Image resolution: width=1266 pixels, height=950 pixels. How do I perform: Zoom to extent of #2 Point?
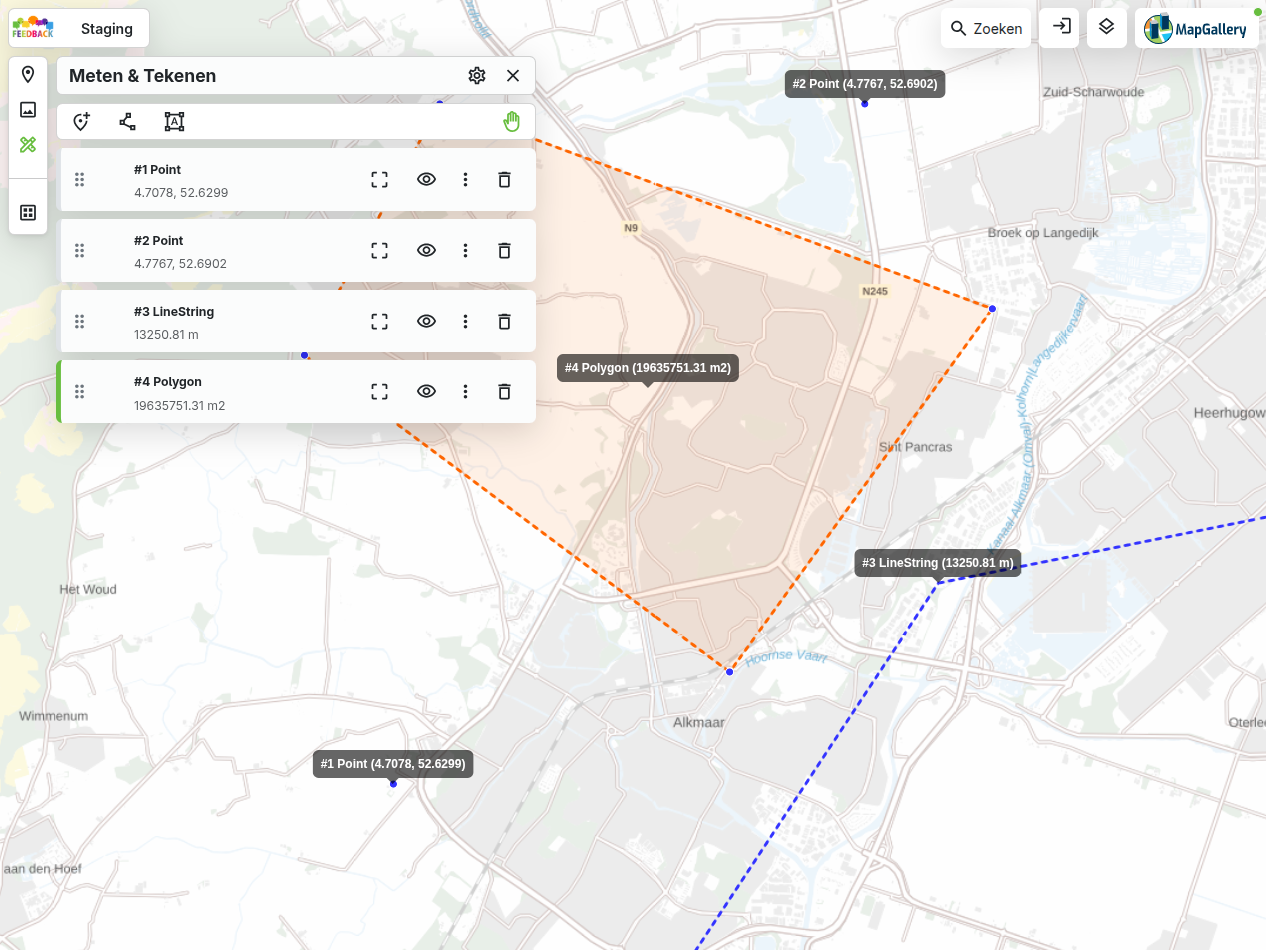point(379,251)
